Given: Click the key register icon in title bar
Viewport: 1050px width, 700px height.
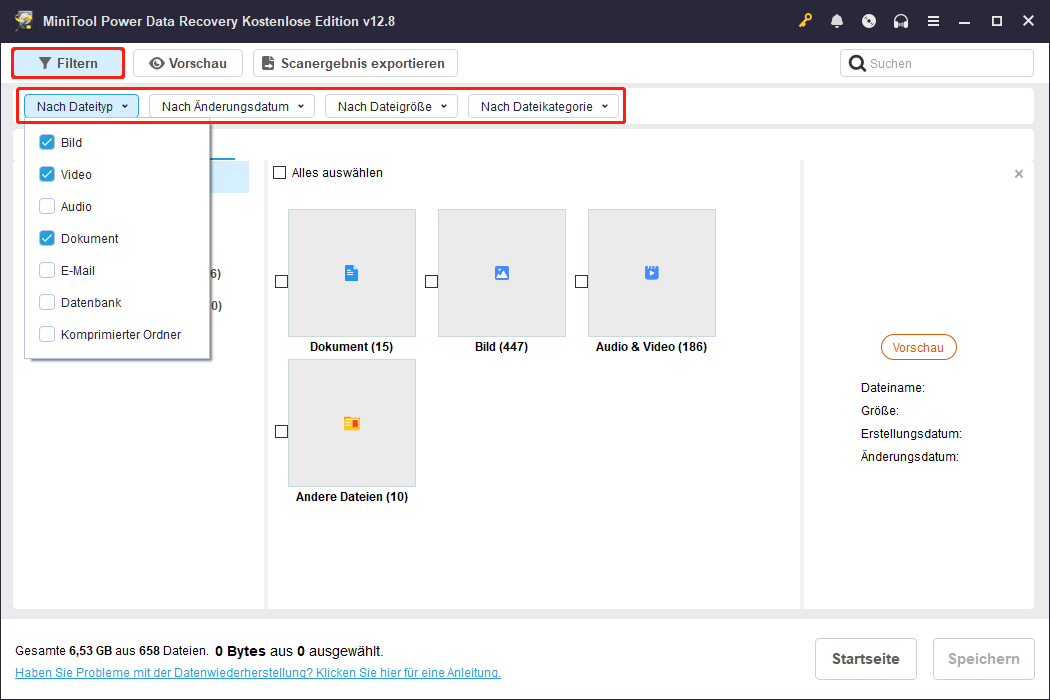Looking at the screenshot, I should (805, 21).
